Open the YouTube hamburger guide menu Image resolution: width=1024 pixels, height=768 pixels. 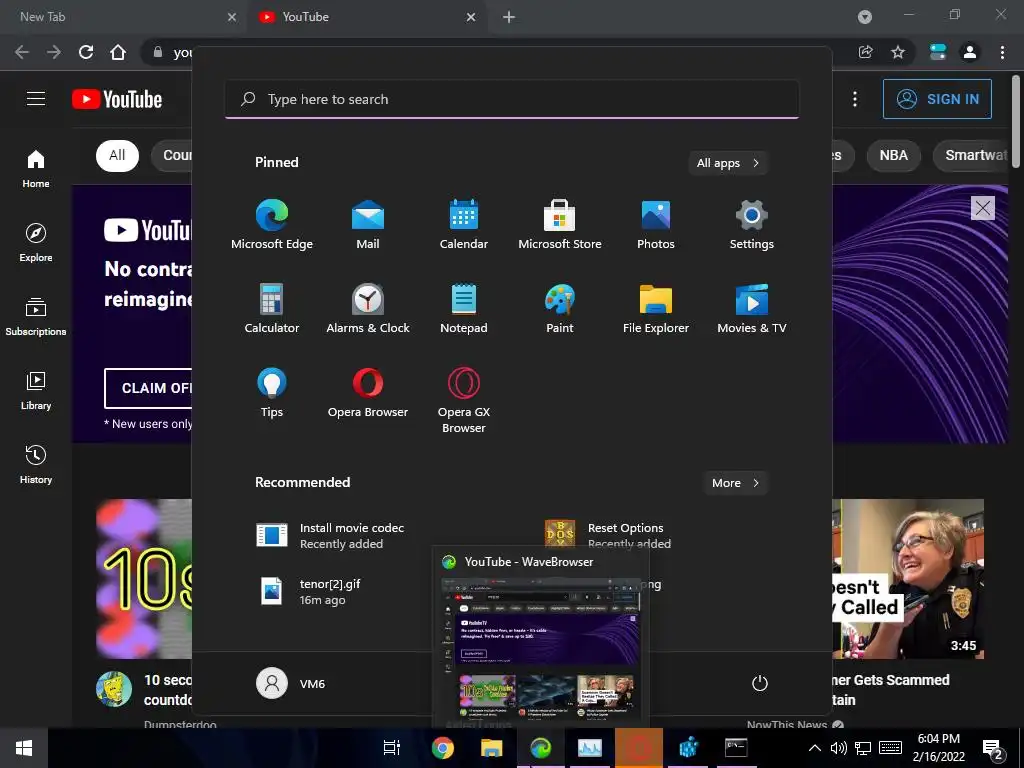[x=36, y=99]
